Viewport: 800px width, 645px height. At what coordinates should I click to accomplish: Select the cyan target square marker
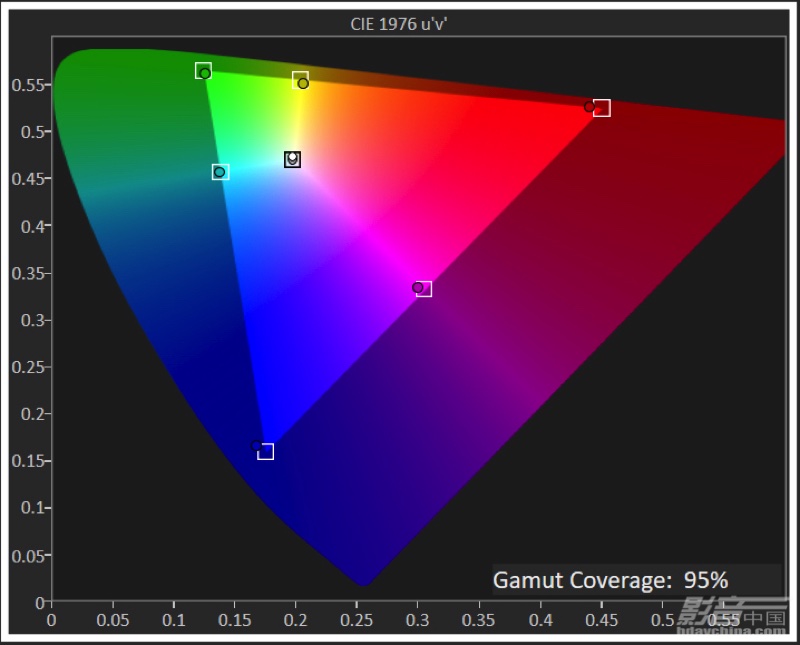tap(220, 171)
